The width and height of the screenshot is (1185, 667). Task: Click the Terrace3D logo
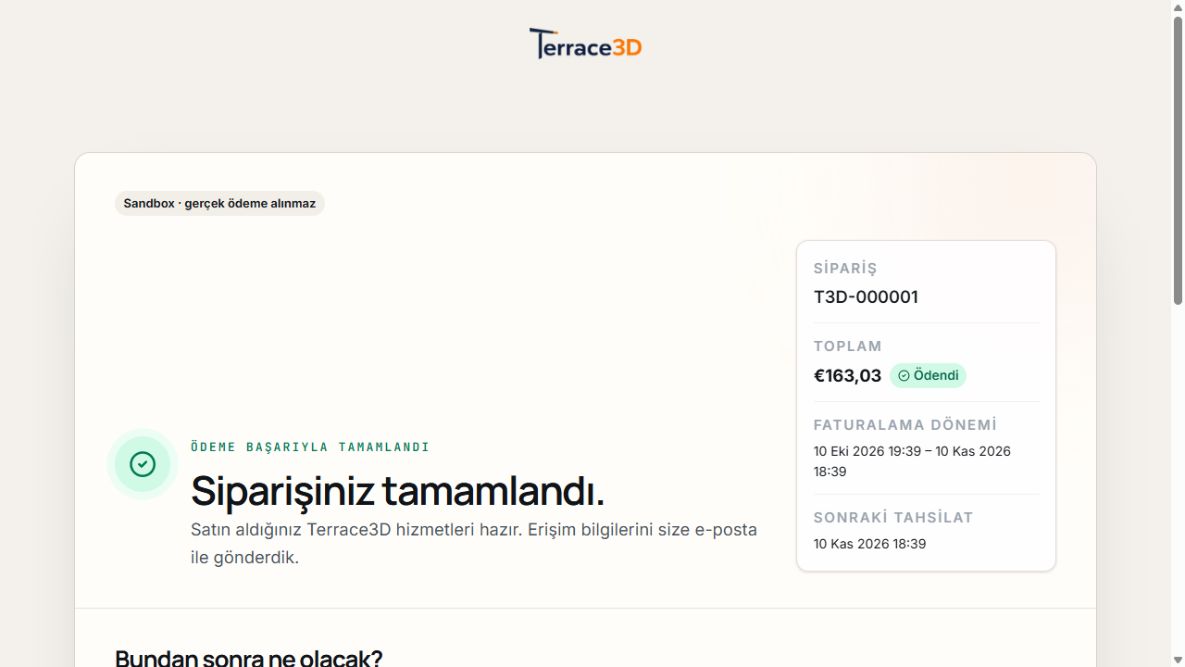585,44
